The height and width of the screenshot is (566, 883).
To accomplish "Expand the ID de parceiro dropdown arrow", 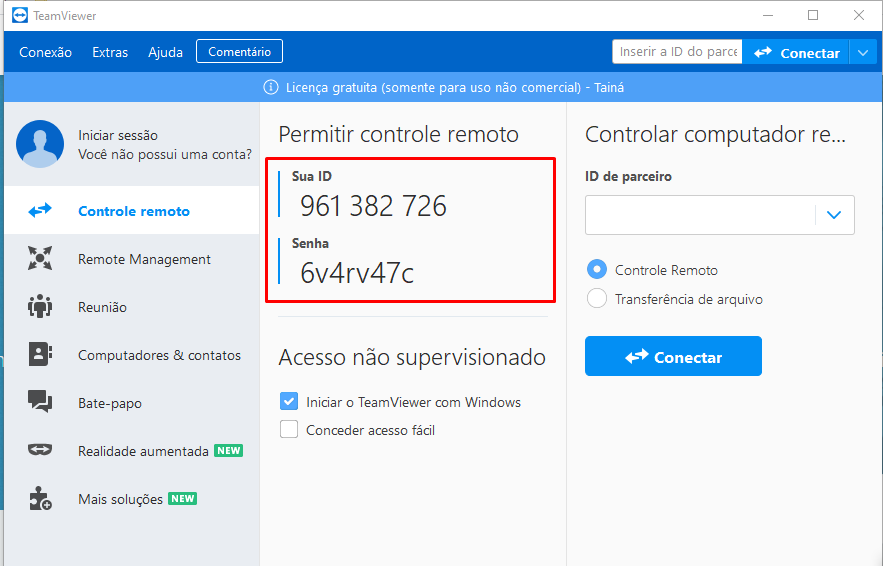I will pos(834,214).
